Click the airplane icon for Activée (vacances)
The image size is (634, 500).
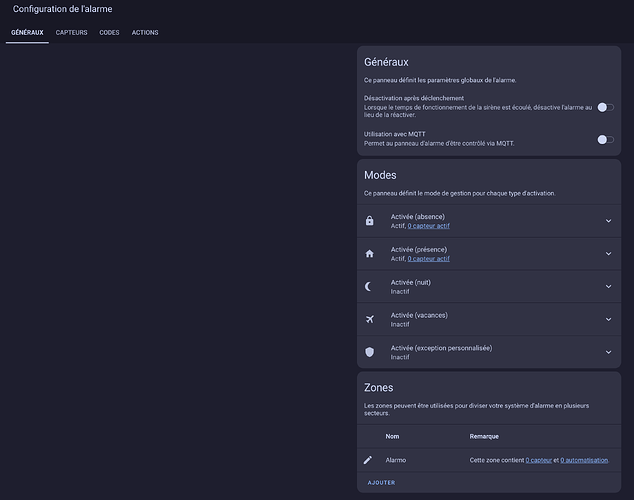click(x=370, y=319)
